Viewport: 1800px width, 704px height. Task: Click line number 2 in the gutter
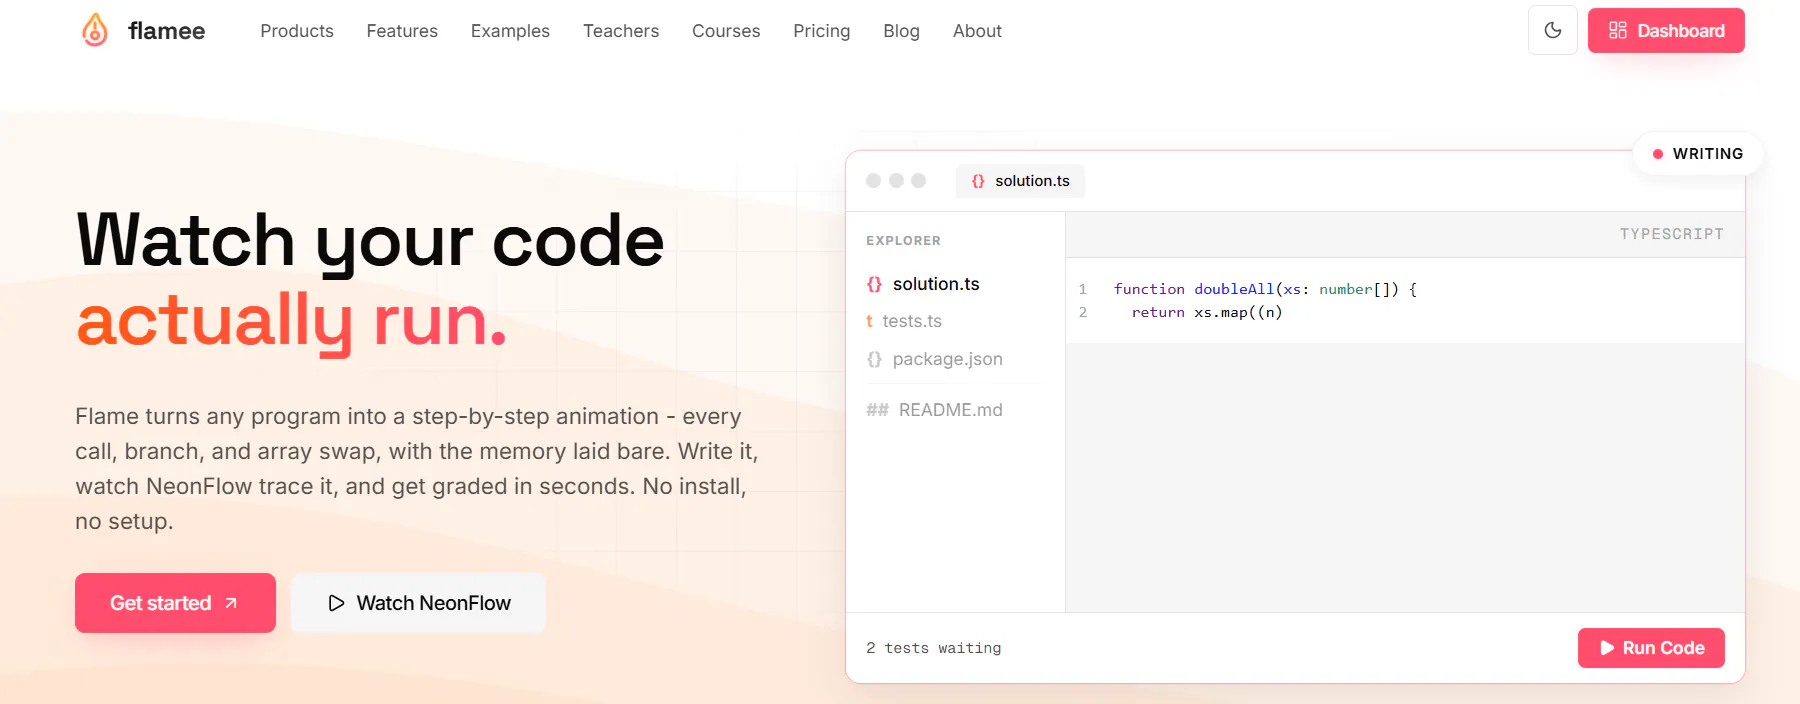(1083, 312)
